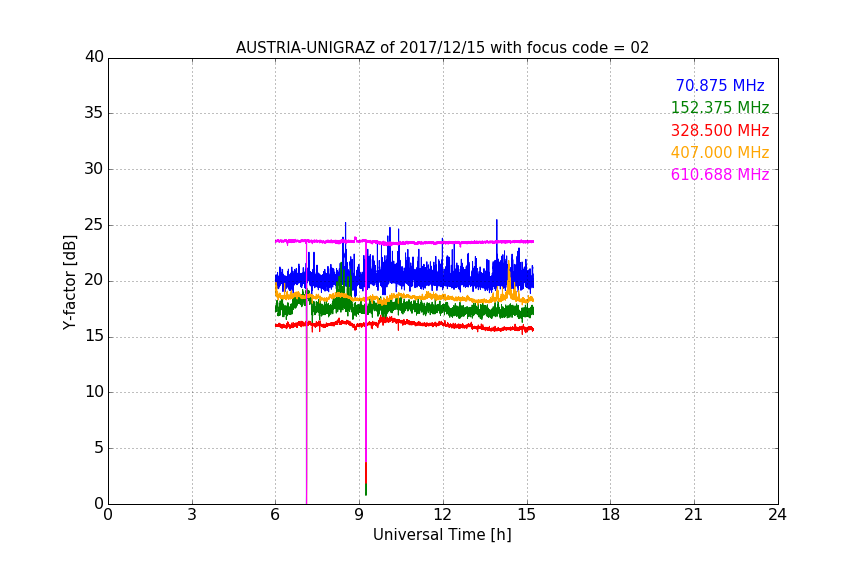The height and width of the screenshot is (576, 864).
Task: Select the 407.000 MHz legend label
Action: pyautogui.click(x=720, y=152)
